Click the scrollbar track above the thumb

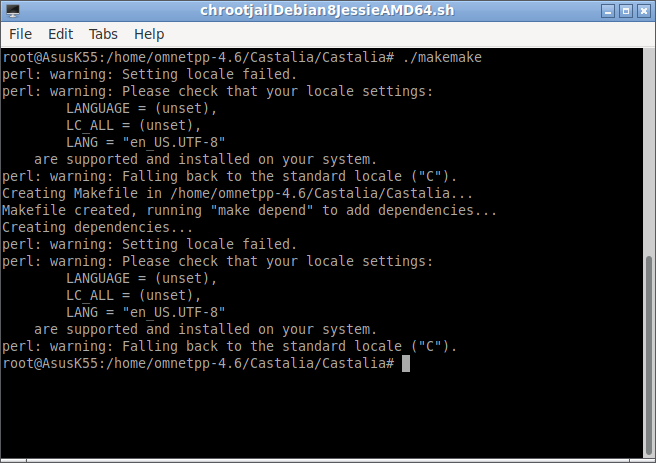pyautogui.click(x=649, y=151)
